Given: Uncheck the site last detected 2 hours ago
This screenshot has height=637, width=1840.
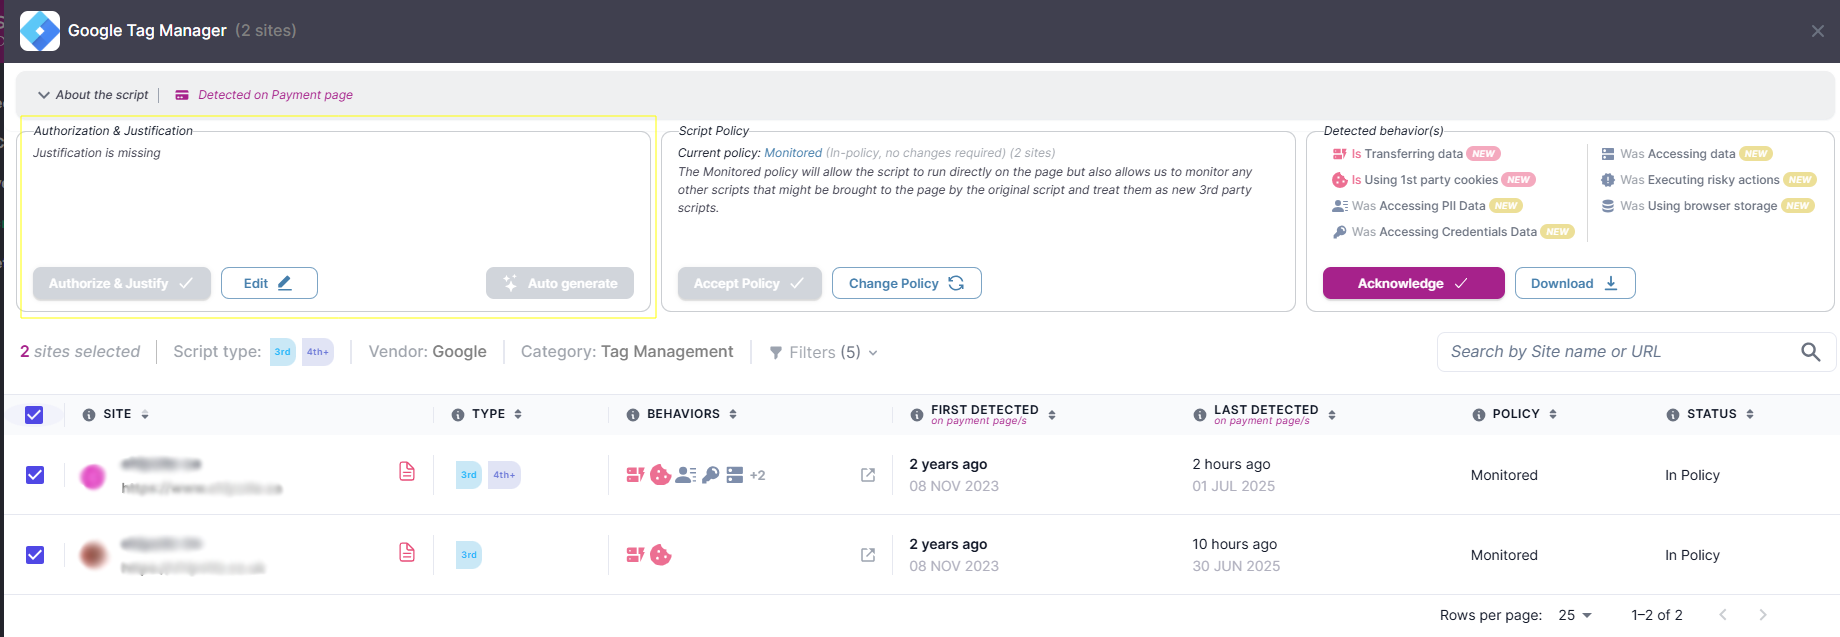Looking at the screenshot, I should pos(35,475).
